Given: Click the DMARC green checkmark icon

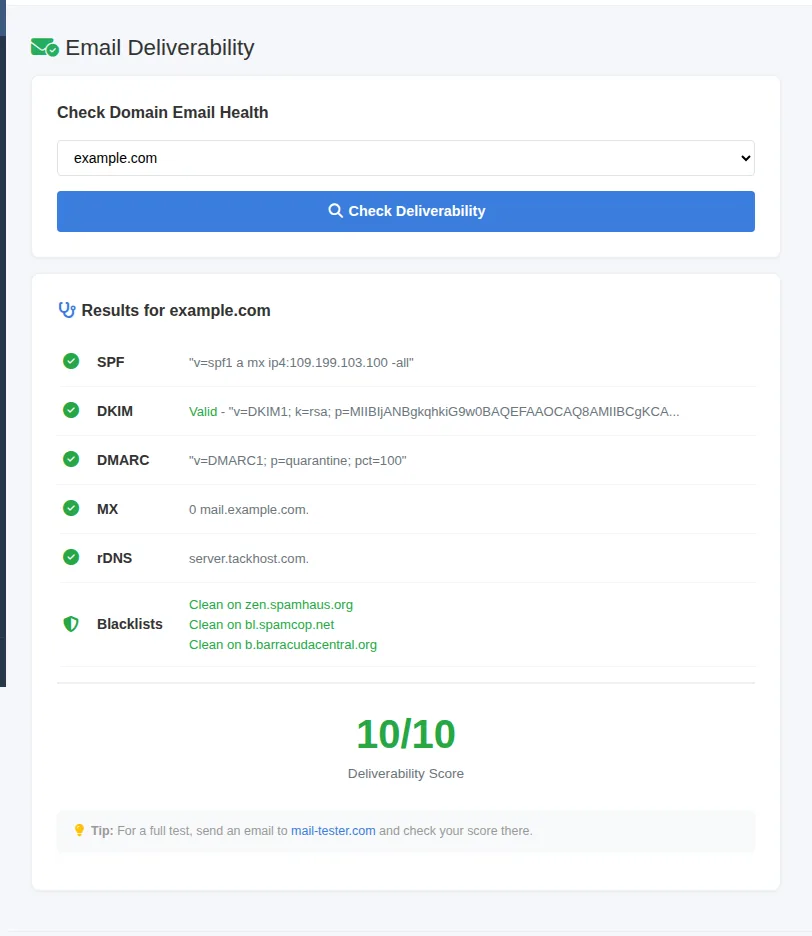Looking at the screenshot, I should click(71, 459).
